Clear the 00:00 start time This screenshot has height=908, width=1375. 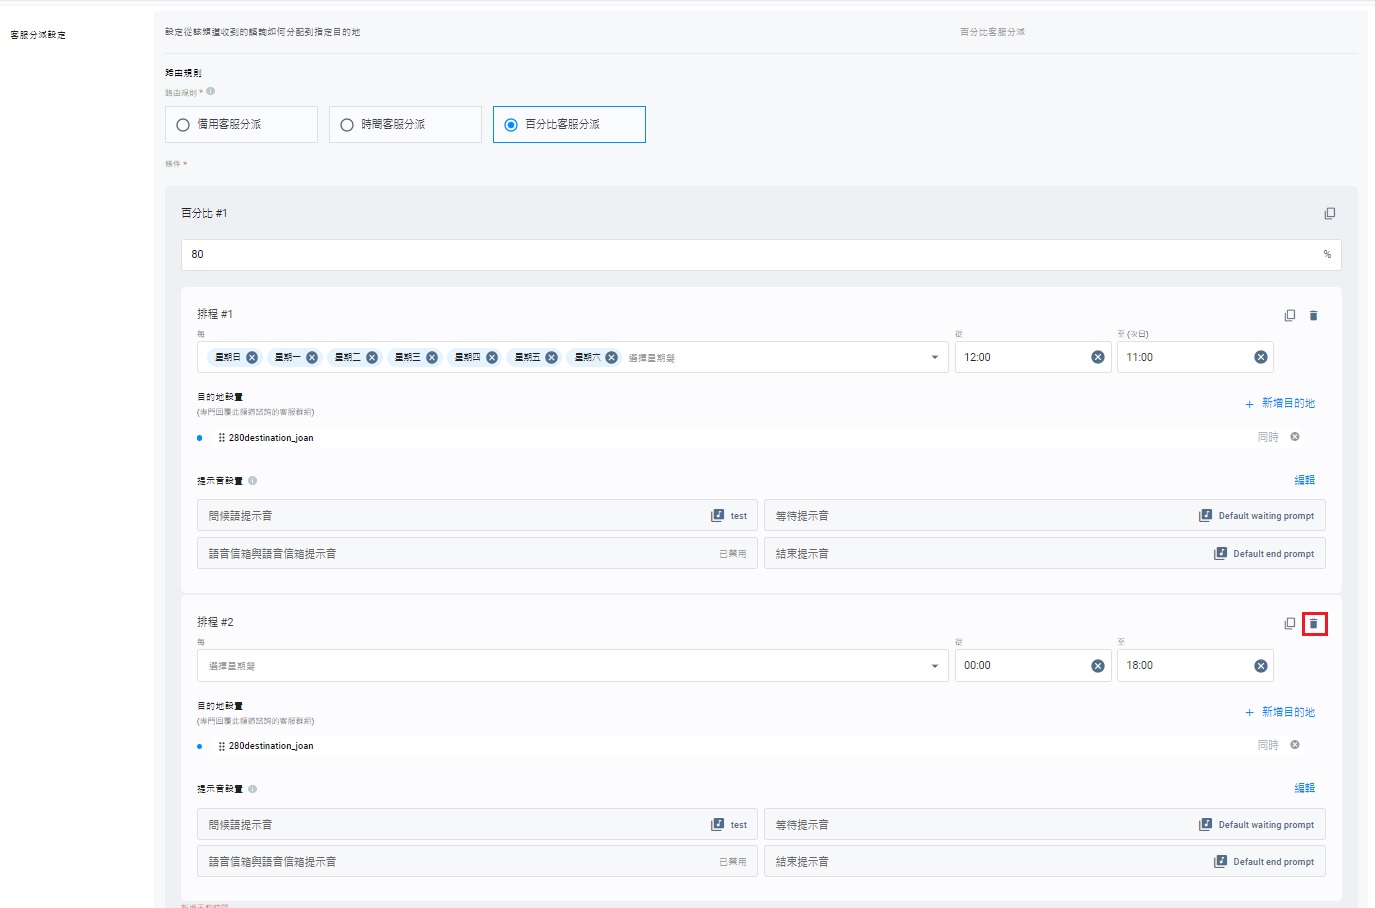[x=1098, y=666]
